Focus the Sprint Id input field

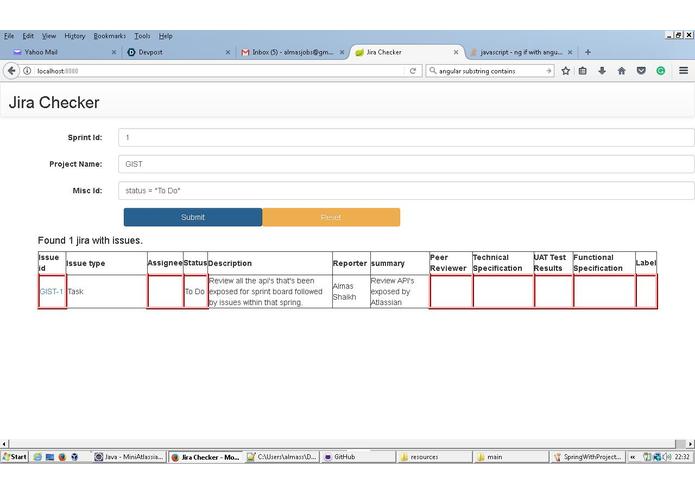[x=406, y=137]
